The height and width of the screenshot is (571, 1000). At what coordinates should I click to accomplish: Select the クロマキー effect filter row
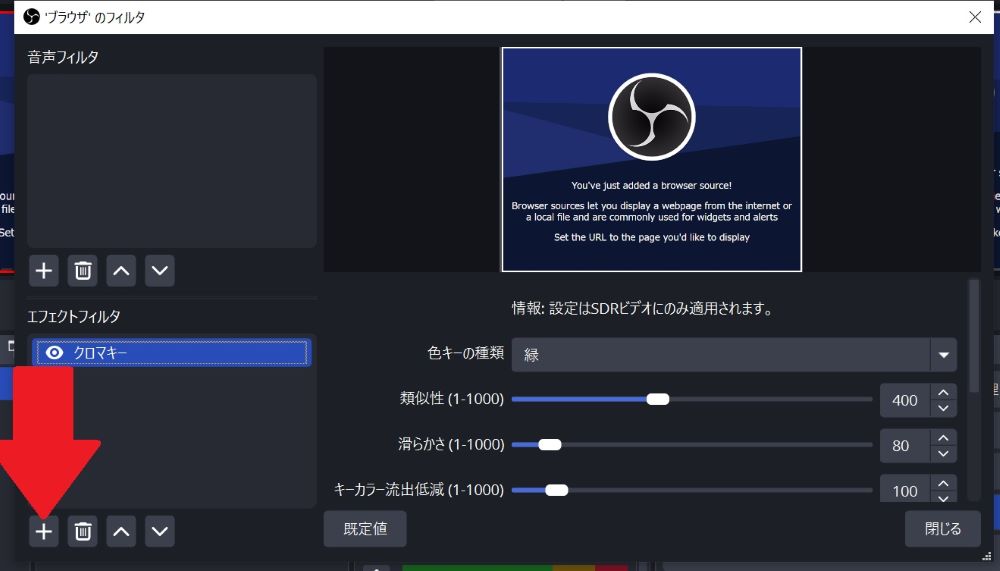pyautogui.click(x=172, y=352)
